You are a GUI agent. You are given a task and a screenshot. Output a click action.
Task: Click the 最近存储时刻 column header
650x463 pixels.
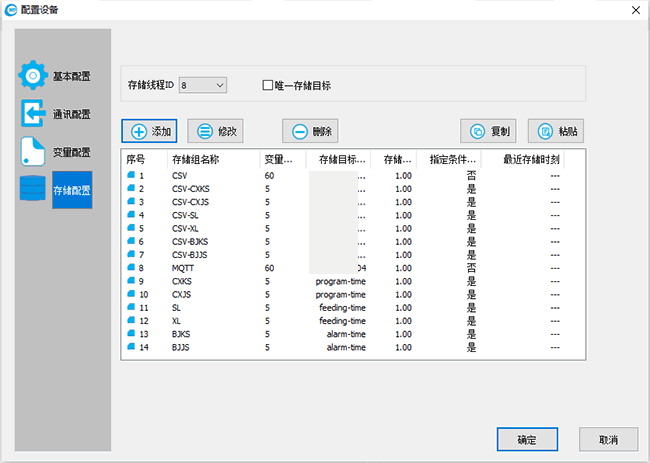point(530,159)
